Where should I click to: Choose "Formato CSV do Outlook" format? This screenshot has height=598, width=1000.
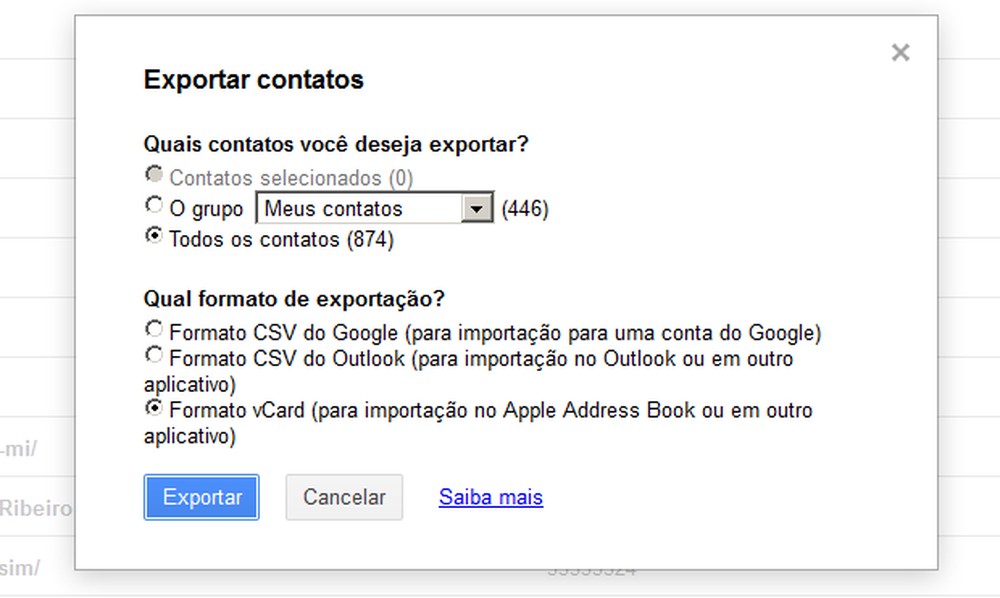coord(154,354)
